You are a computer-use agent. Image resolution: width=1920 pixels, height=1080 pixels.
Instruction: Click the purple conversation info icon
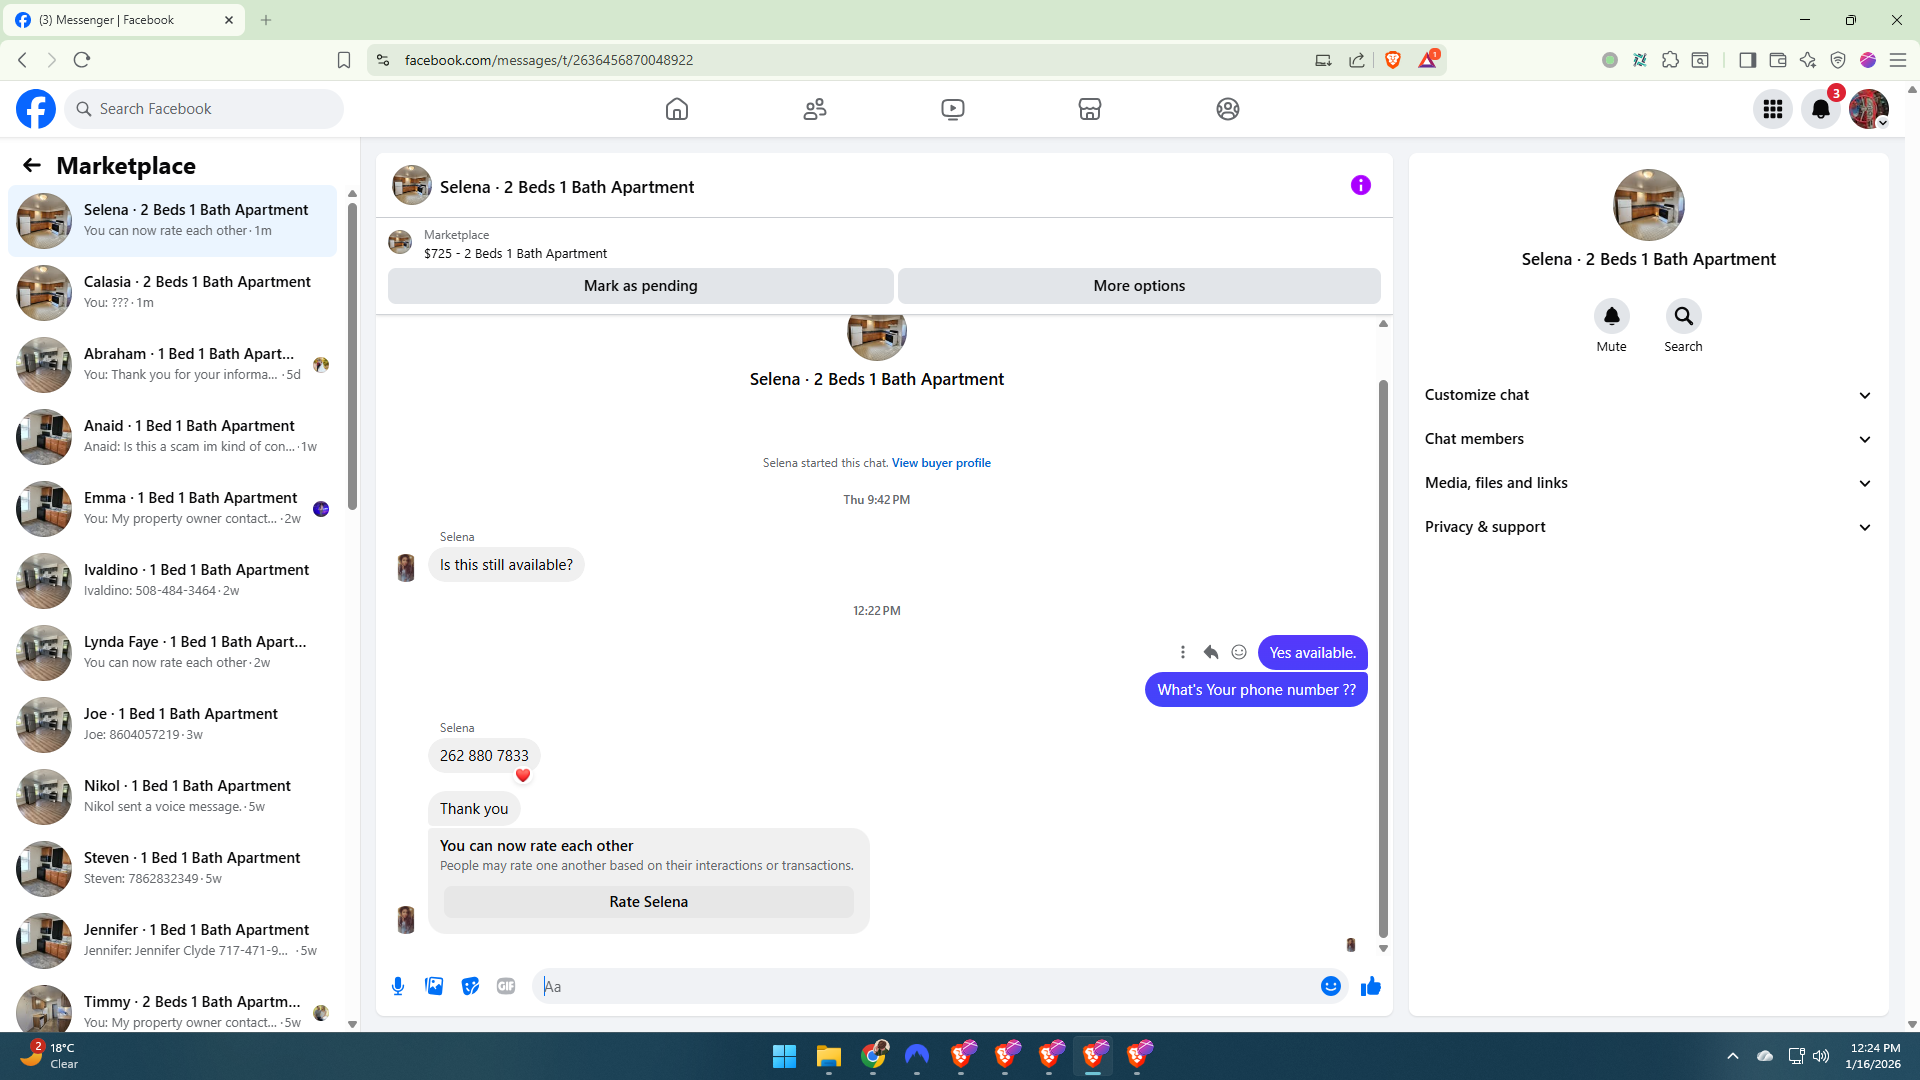click(x=1360, y=185)
